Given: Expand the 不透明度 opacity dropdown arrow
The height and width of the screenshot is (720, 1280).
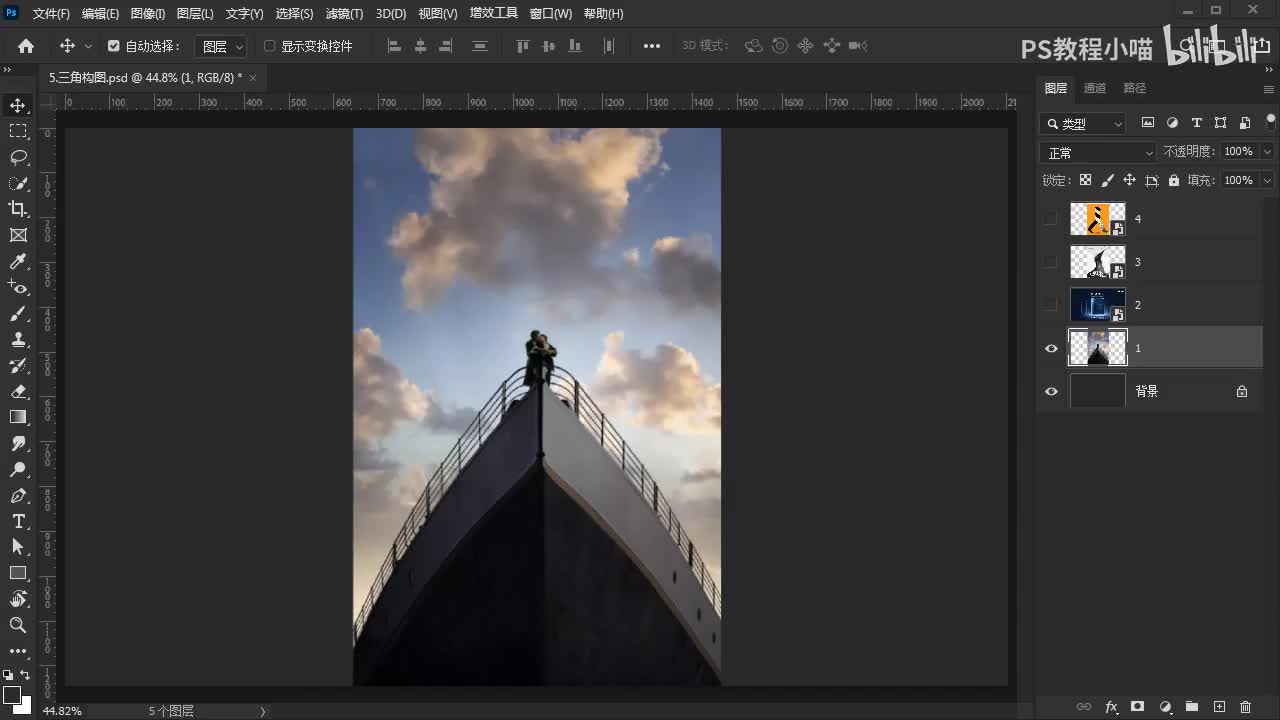Looking at the screenshot, I should 1267,152.
